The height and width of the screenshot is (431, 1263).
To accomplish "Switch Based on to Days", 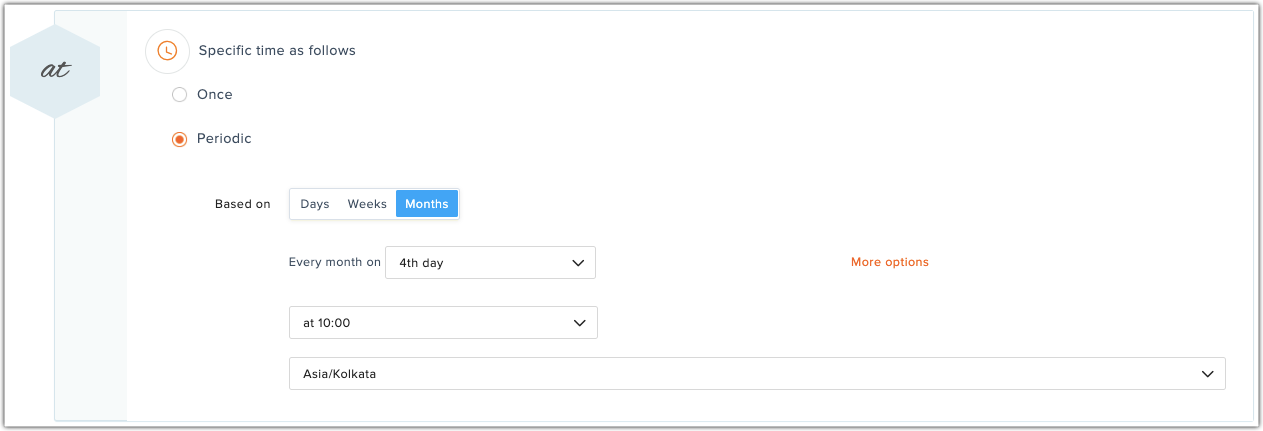I will coord(314,204).
